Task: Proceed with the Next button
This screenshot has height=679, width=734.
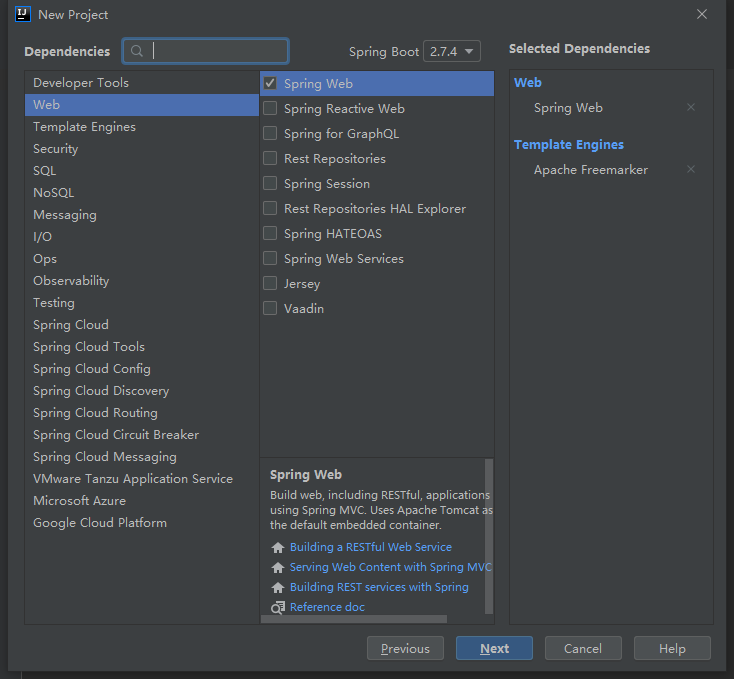Action: click(x=494, y=648)
